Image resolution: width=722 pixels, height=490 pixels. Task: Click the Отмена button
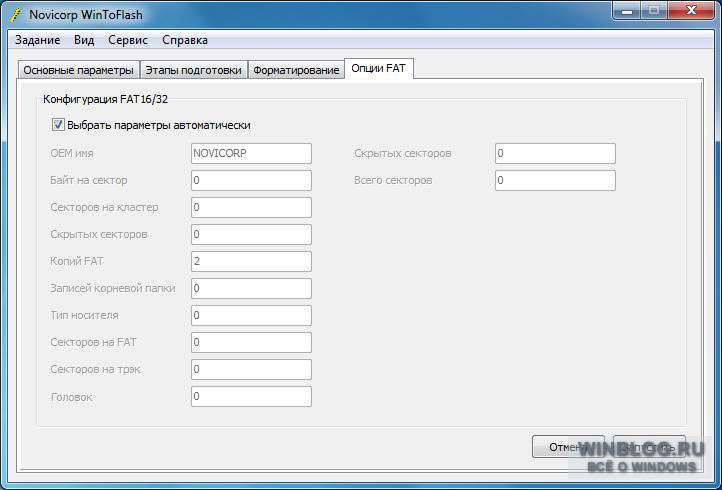[x=568, y=447]
